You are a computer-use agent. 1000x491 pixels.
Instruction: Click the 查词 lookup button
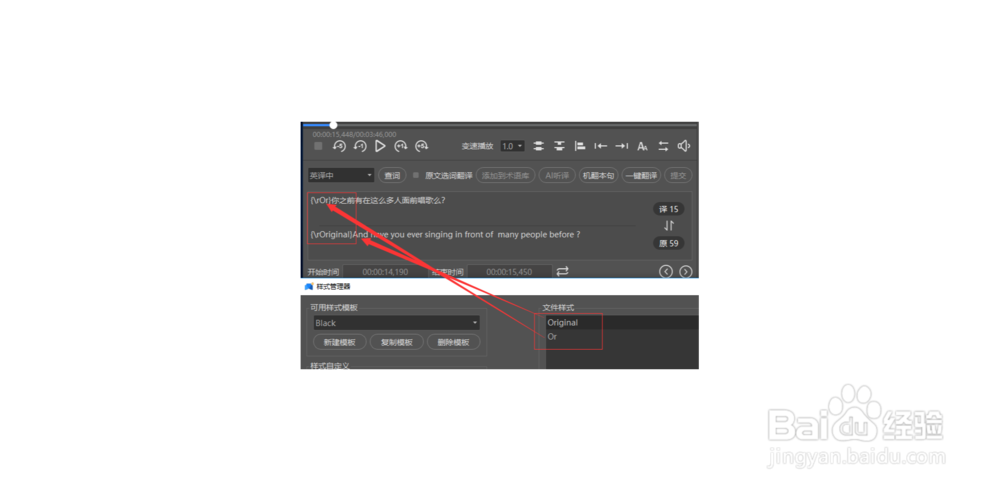(x=392, y=175)
